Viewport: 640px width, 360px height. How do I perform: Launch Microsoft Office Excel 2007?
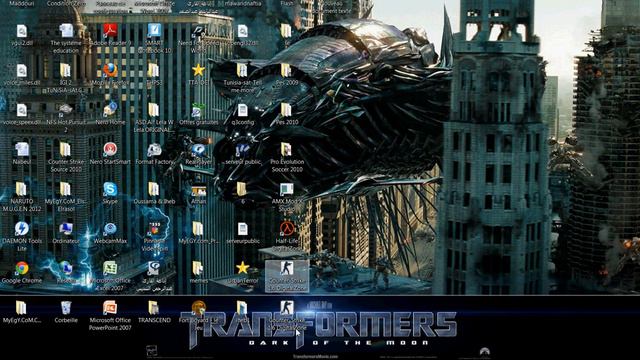[x=110, y=268]
